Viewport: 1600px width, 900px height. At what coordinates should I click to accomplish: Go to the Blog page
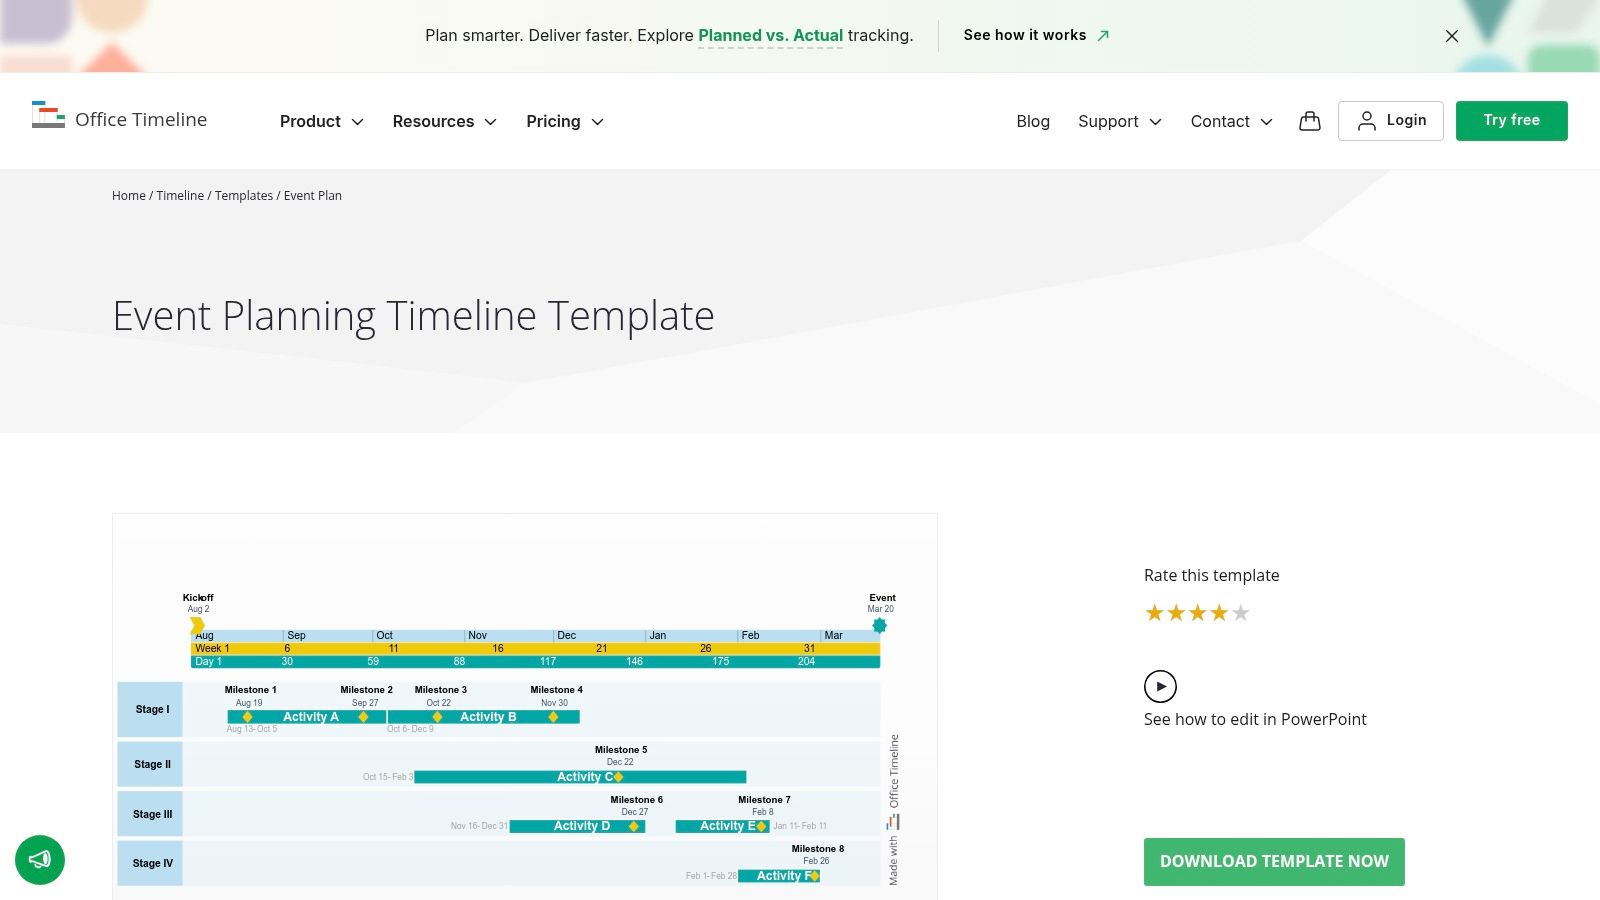(x=1033, y=121)
